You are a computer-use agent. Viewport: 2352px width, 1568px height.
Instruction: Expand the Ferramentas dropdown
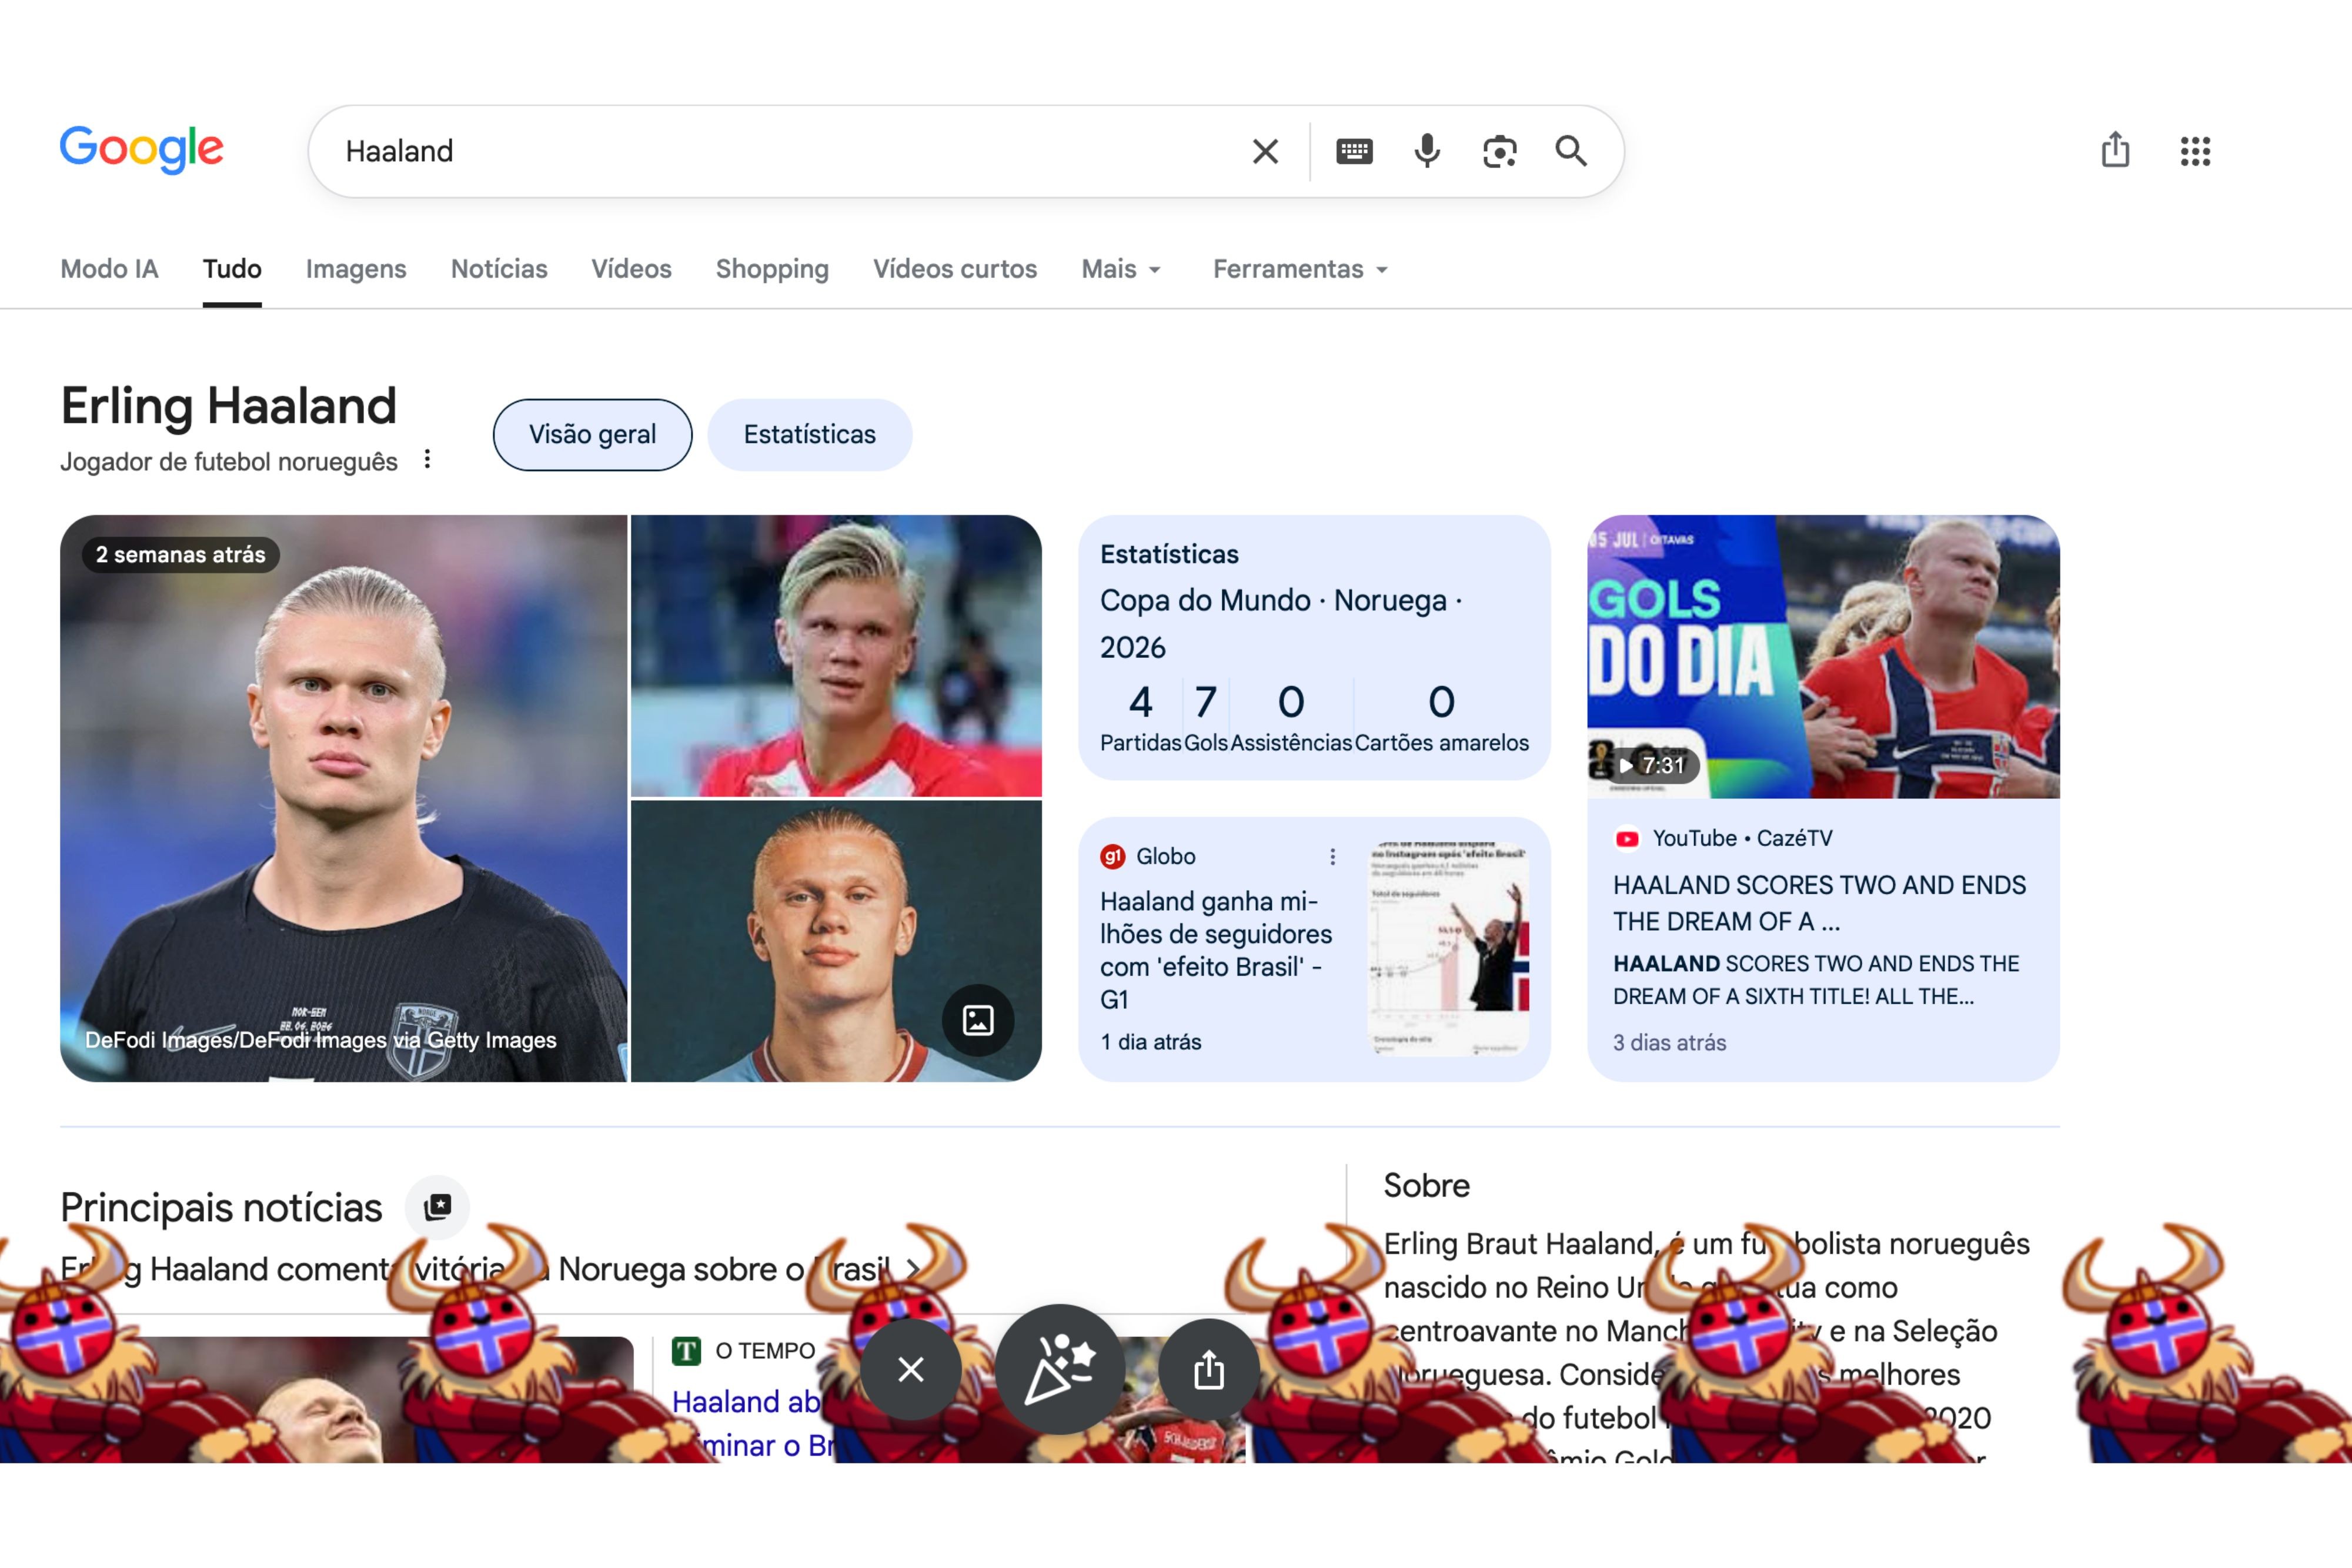(x=1300, y=269)
